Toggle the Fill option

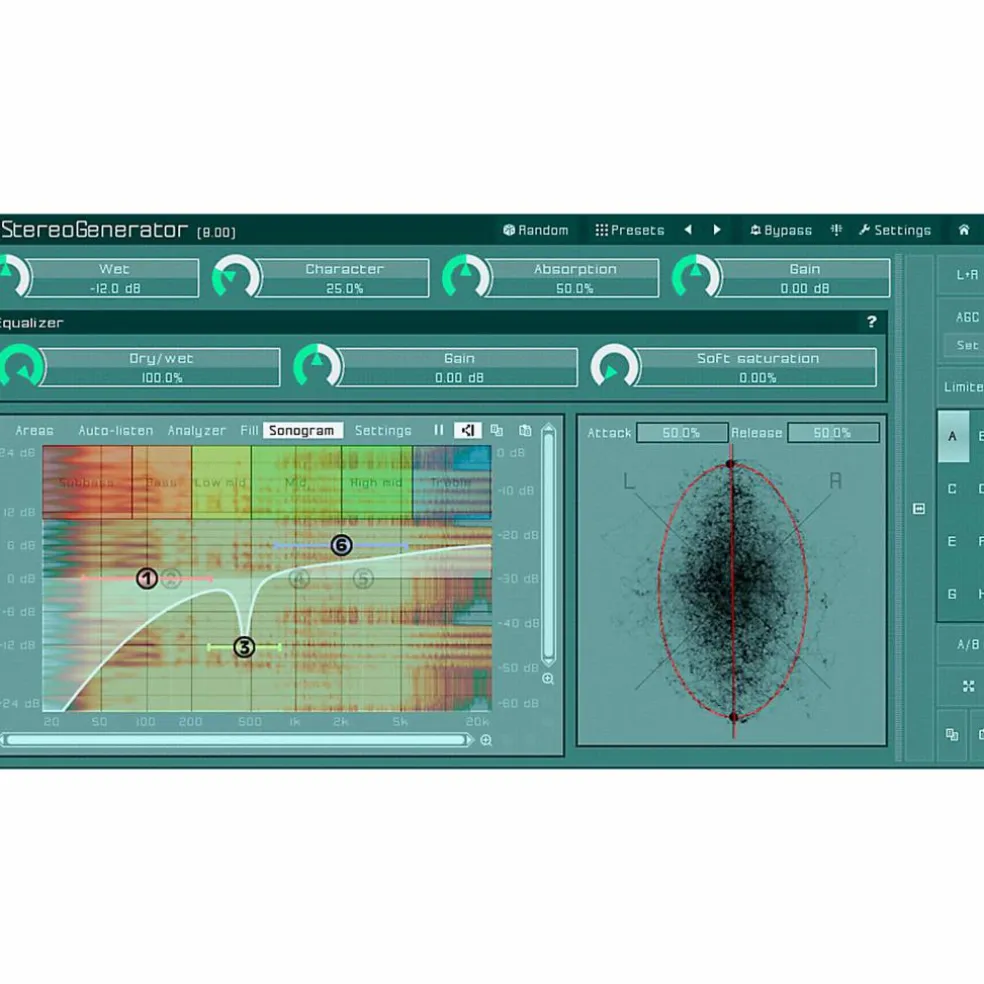tap(249, 430)
